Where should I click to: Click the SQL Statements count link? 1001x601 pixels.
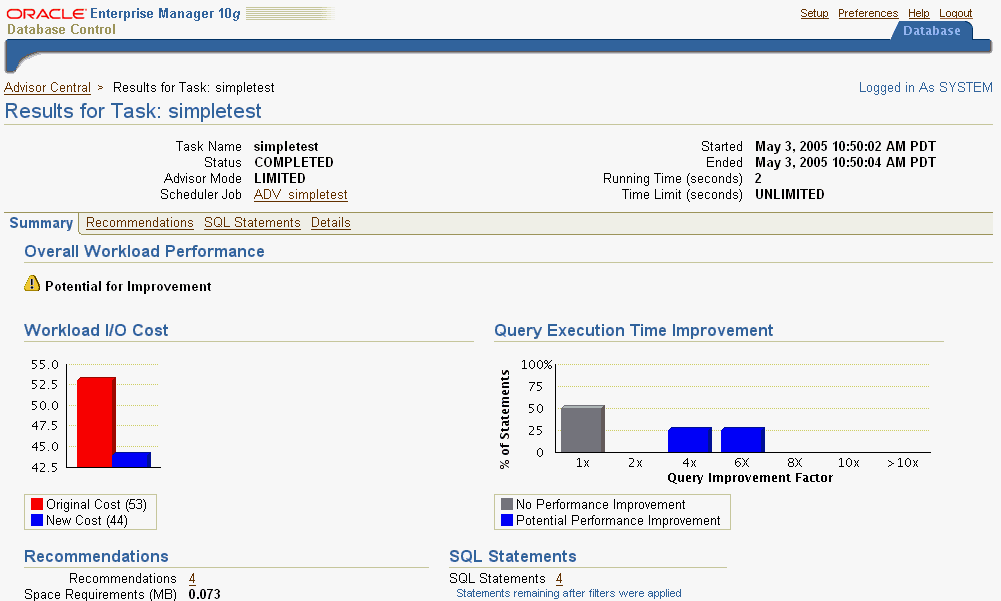[559, 579]
